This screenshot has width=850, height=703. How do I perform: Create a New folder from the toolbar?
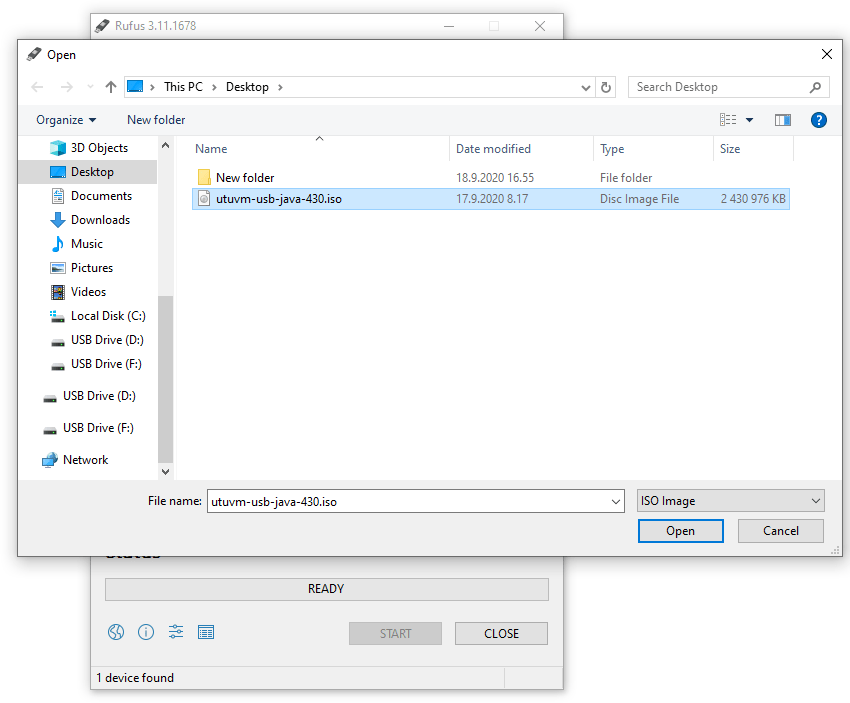156,120
